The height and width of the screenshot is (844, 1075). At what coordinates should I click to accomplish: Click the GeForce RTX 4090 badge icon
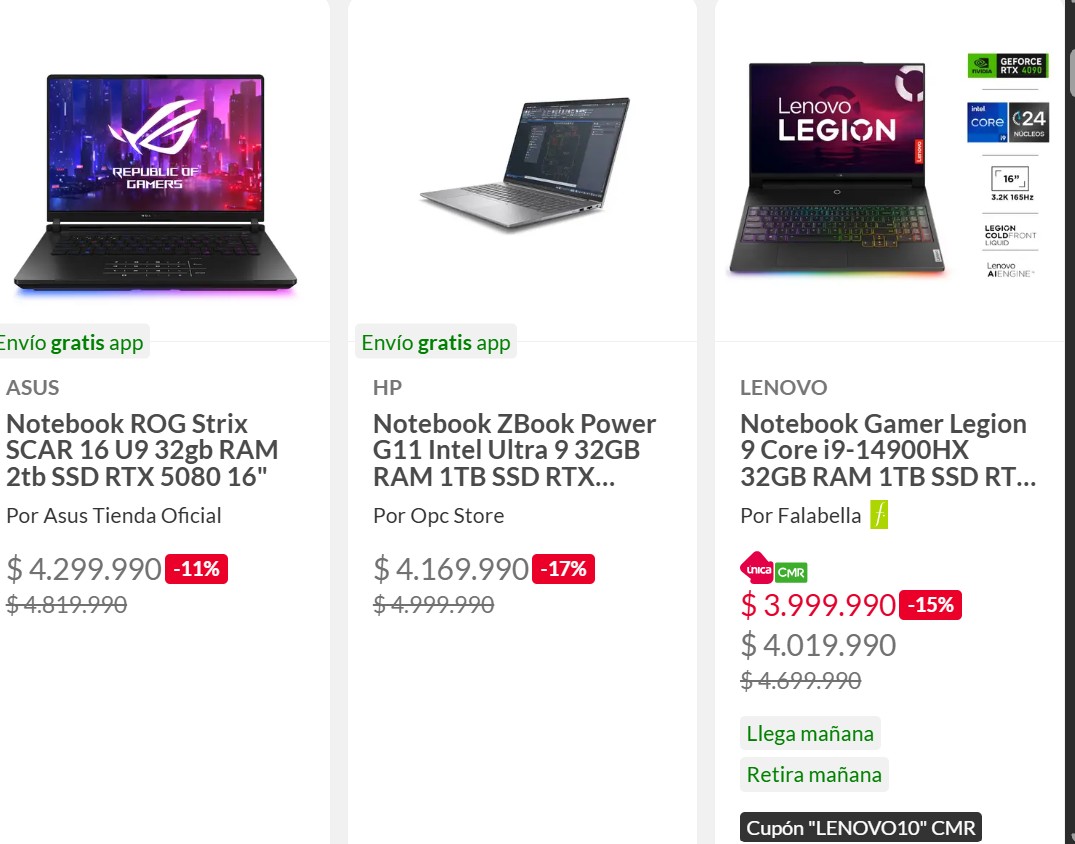pos(1008,66)
